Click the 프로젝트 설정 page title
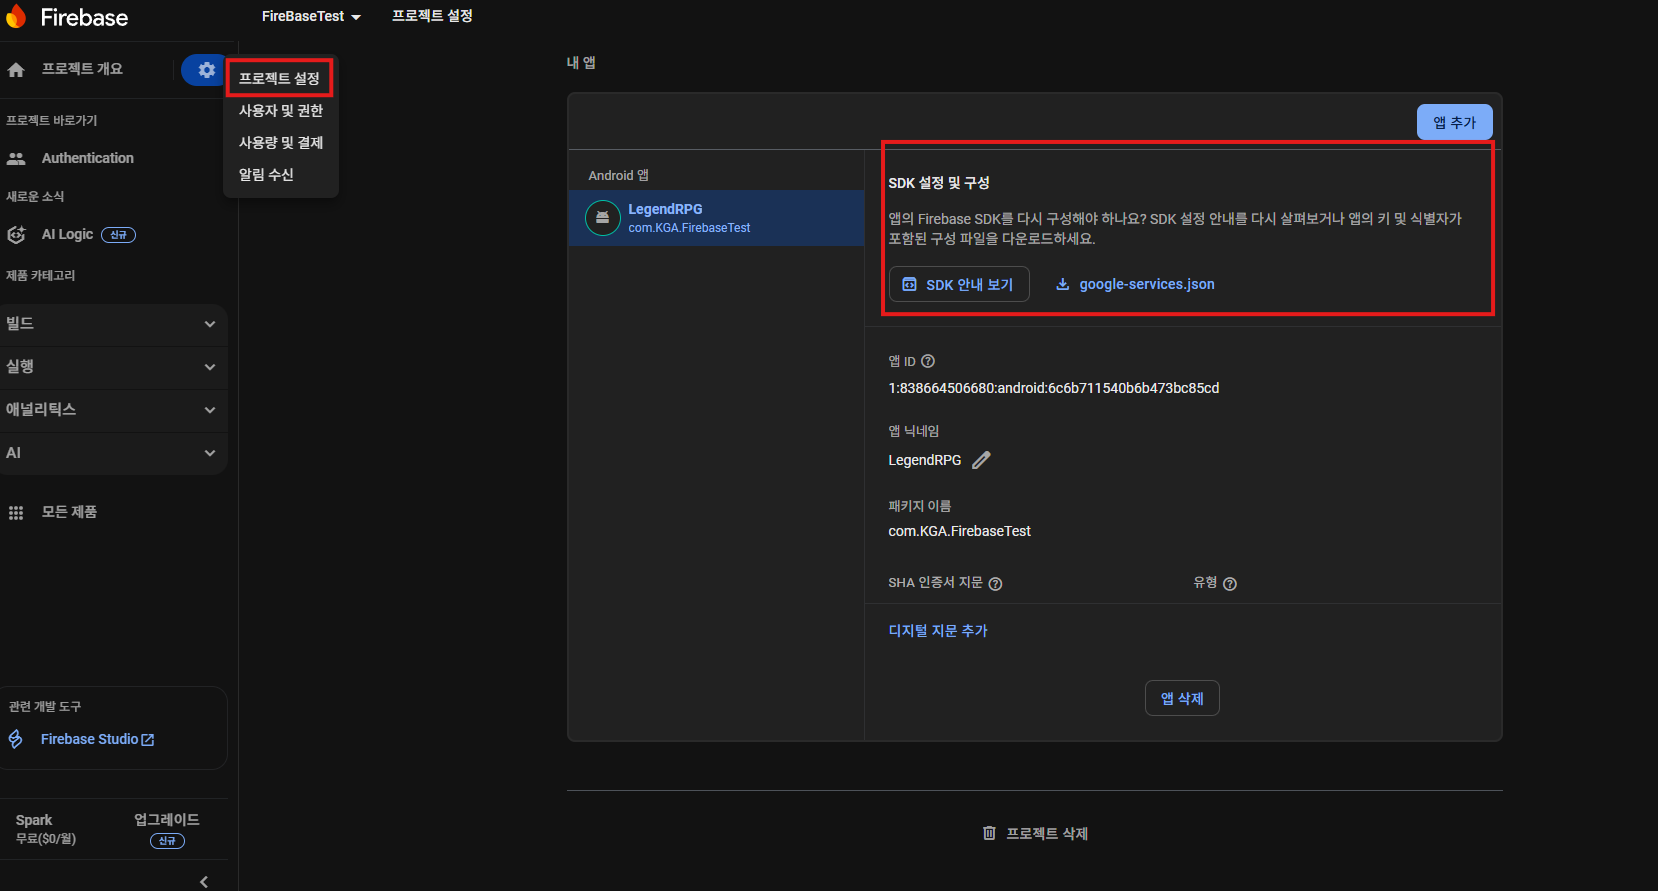The height and width of the screenshot is (891, 1658). point(432,16)
